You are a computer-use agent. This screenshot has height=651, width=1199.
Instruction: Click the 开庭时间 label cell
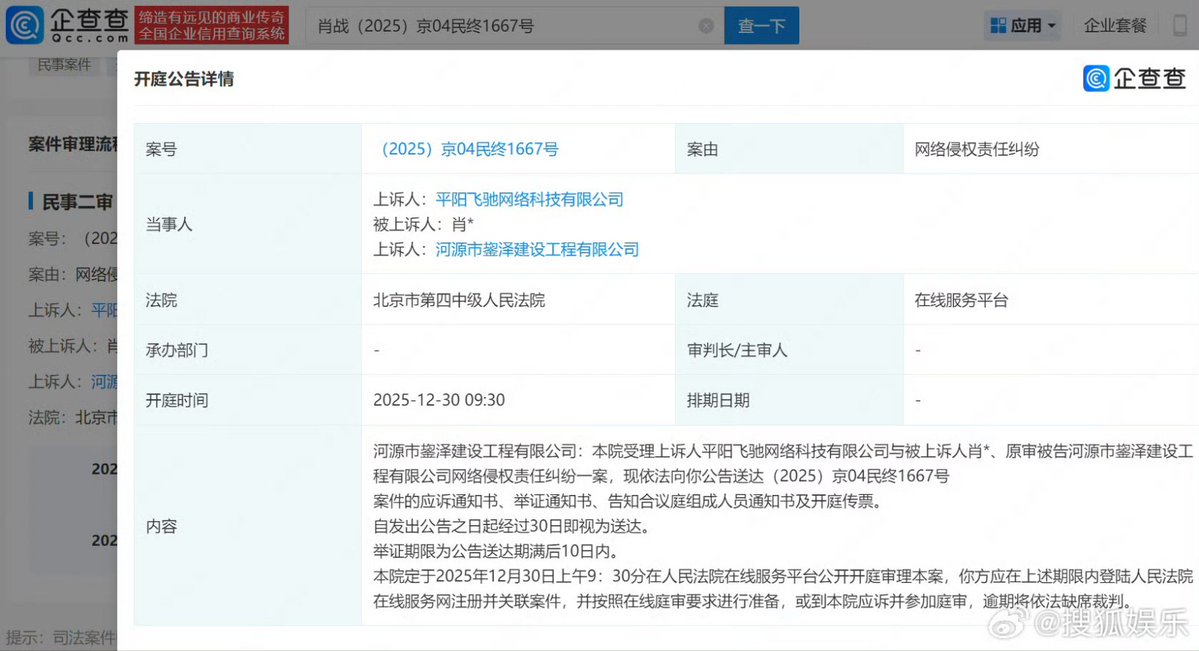(x=248, y=400)
